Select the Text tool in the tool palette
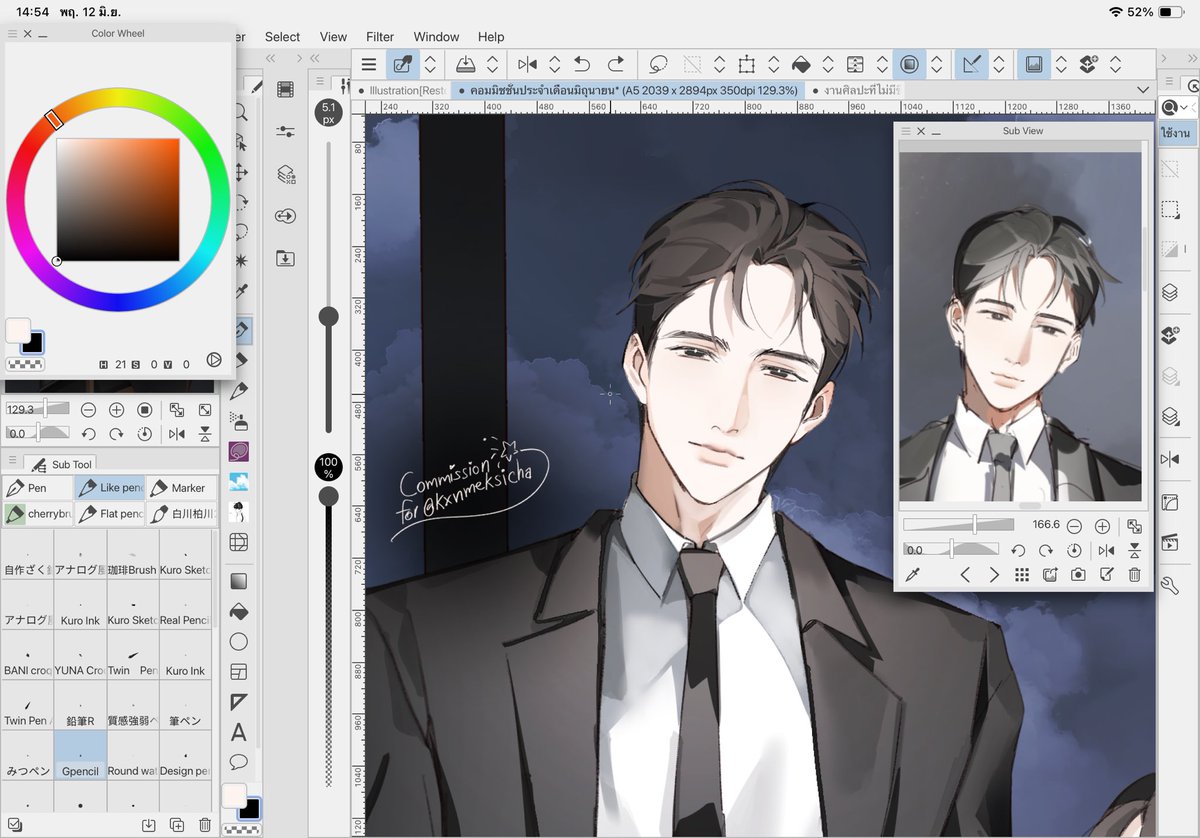This screenshot has width=1200, height=838. click(239, 732)
